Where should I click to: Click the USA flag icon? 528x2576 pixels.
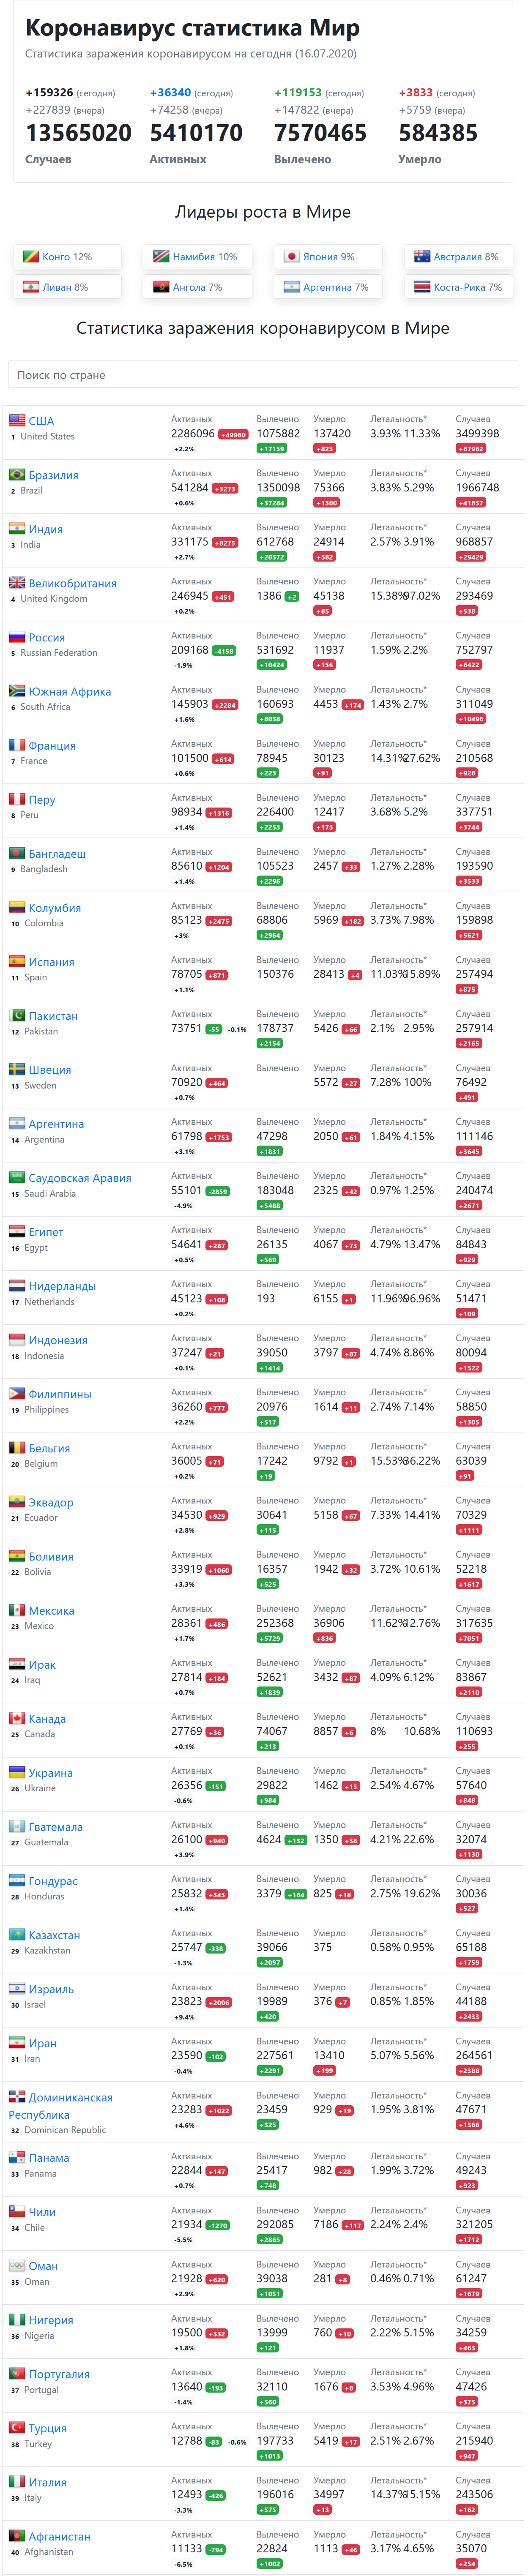pos(17,421)
